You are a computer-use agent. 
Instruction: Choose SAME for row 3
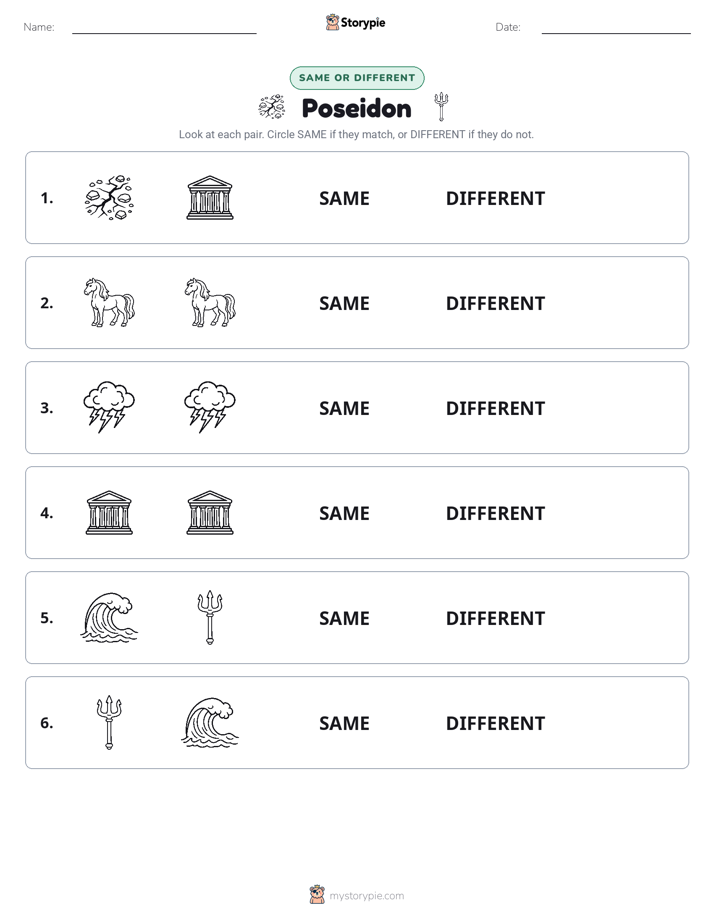pos(344,408)
